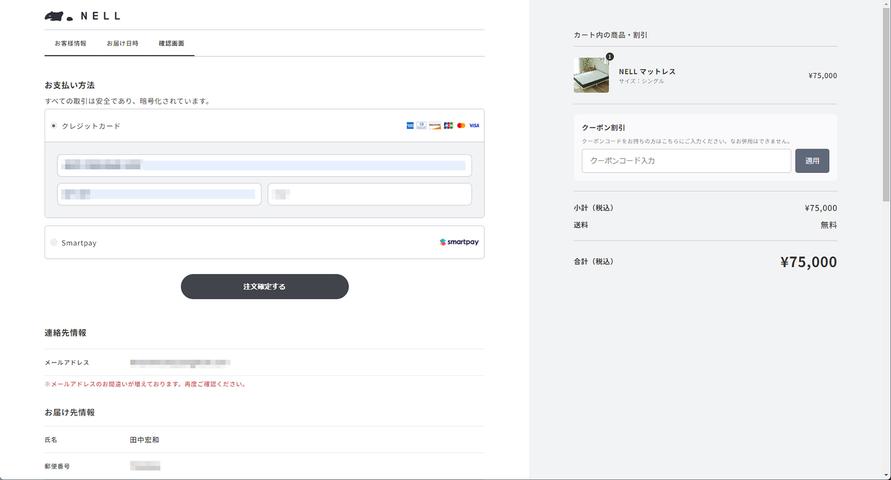Go to the お届け日時 step tab
Screen dimensions: 891x480
122,43
